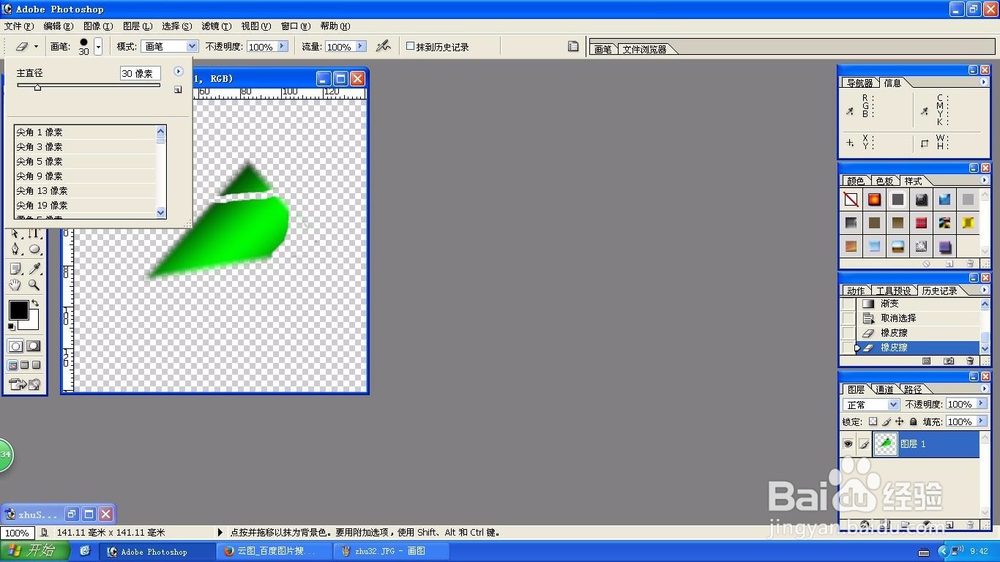The image size is (1000, 562).
Task: Create new style in Styles panel
Action: [x=949, y=263]
